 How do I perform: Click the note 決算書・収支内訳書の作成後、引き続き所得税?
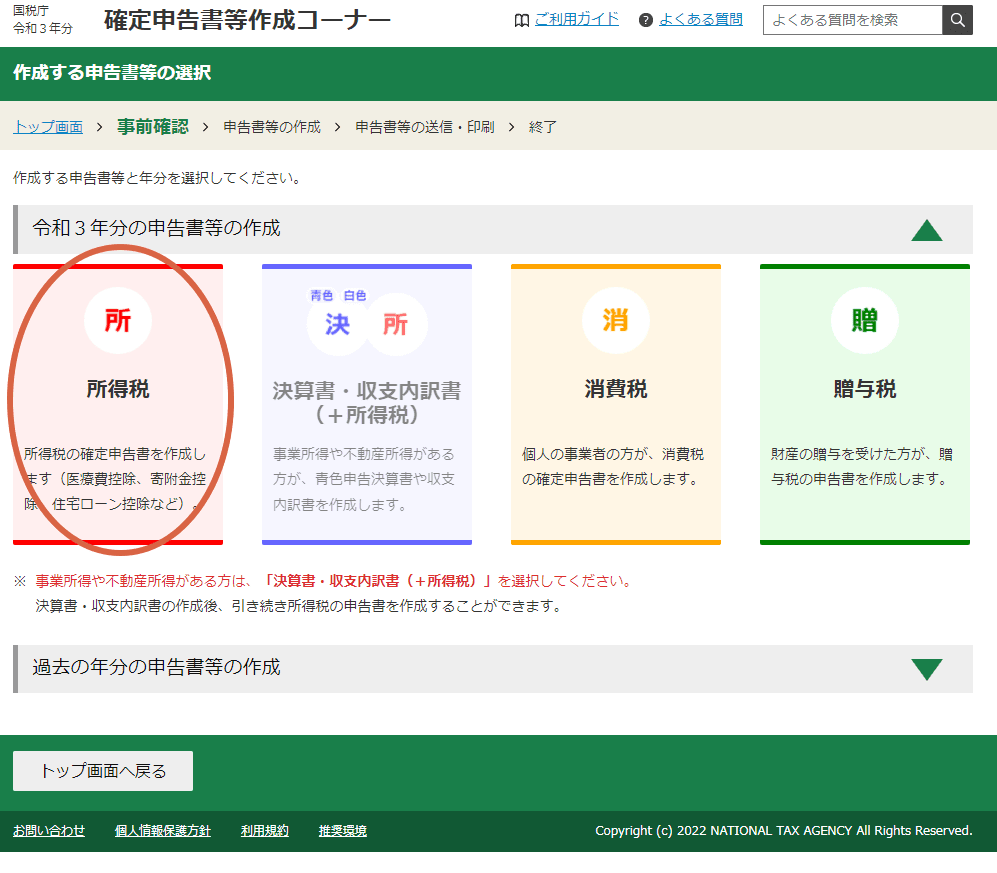coord(299,606)
